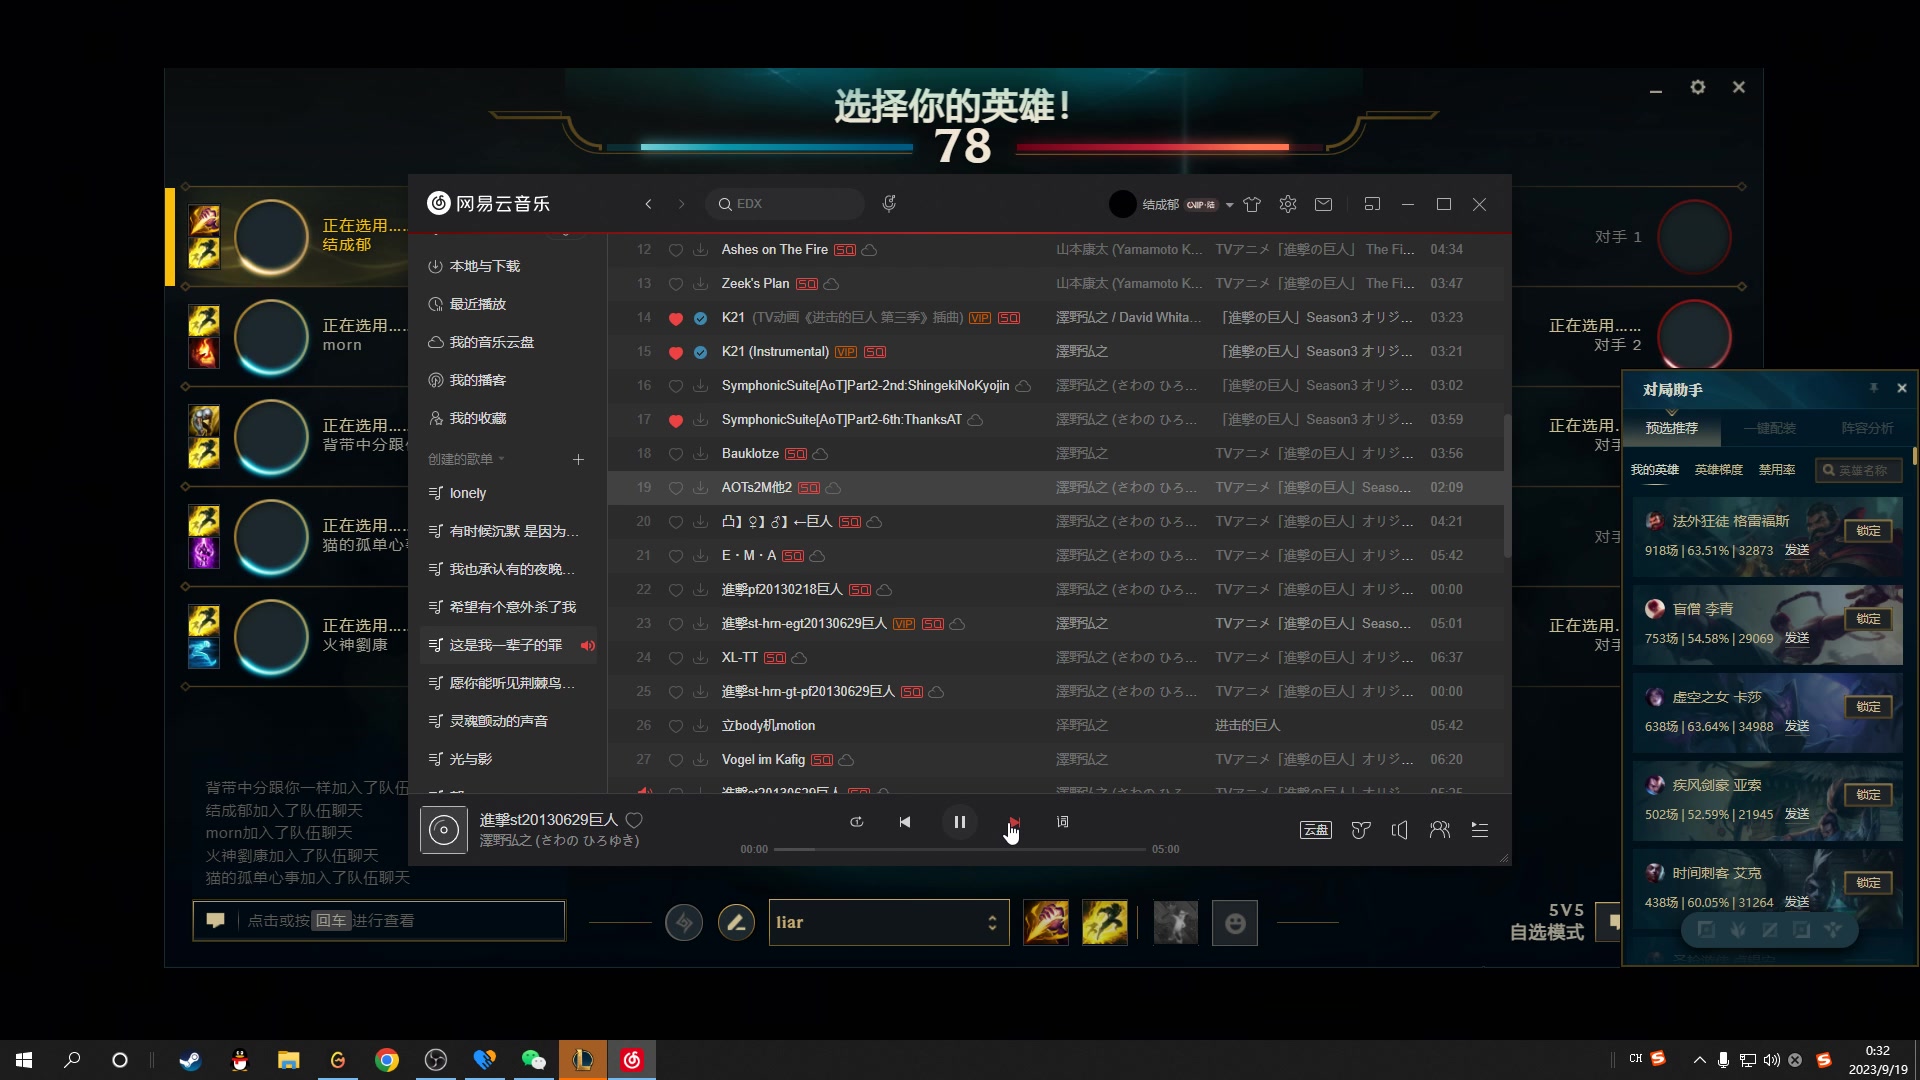
Task: Download Vogel im Kafig with its download icon
Action: (x=701, y=760)
